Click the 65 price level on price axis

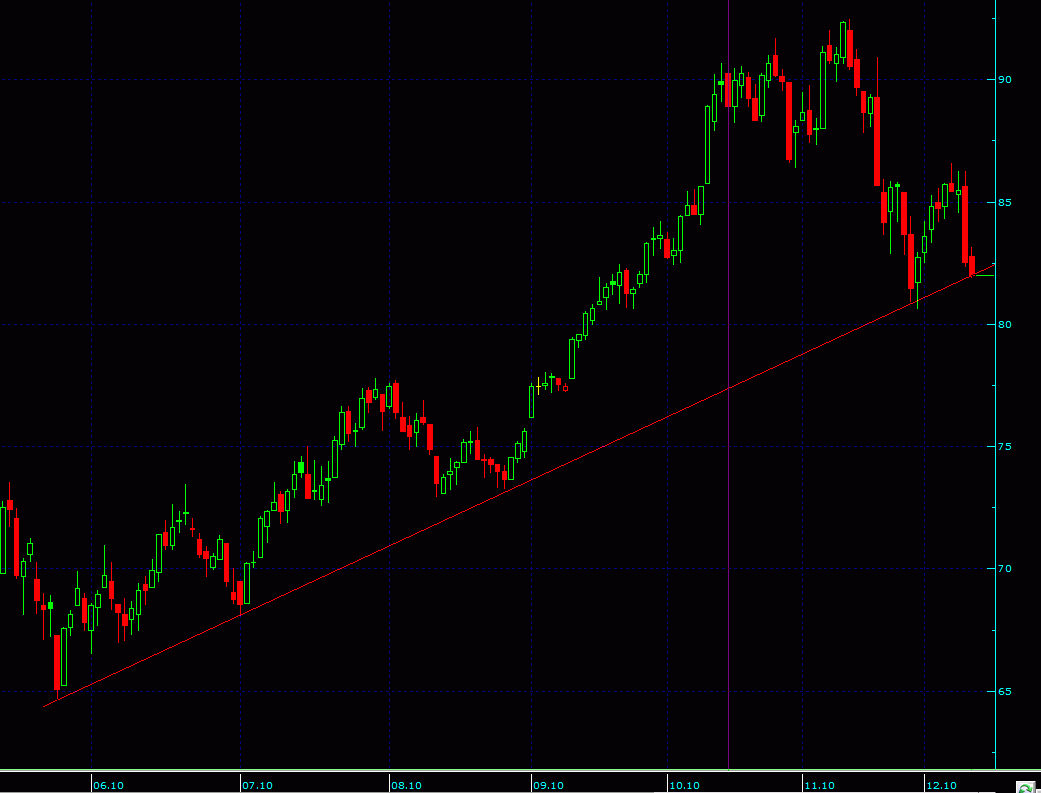(x=1005, y=692)
